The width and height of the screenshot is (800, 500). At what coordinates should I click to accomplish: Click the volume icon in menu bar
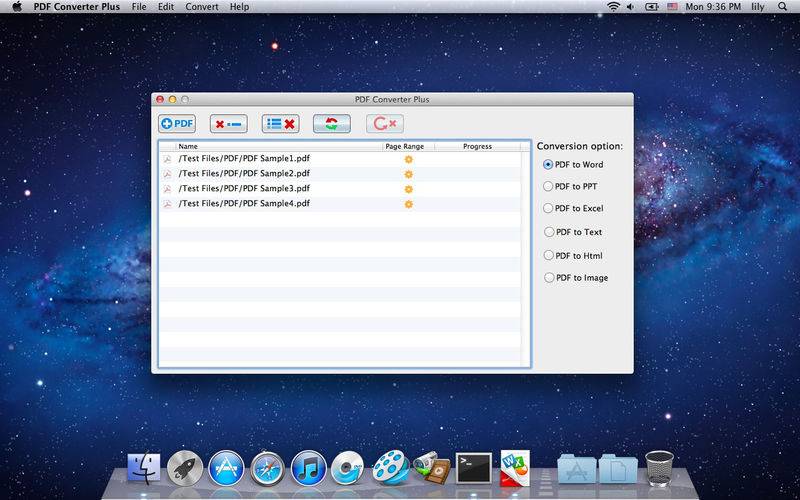pyautogui.click(x=631, y=7)
